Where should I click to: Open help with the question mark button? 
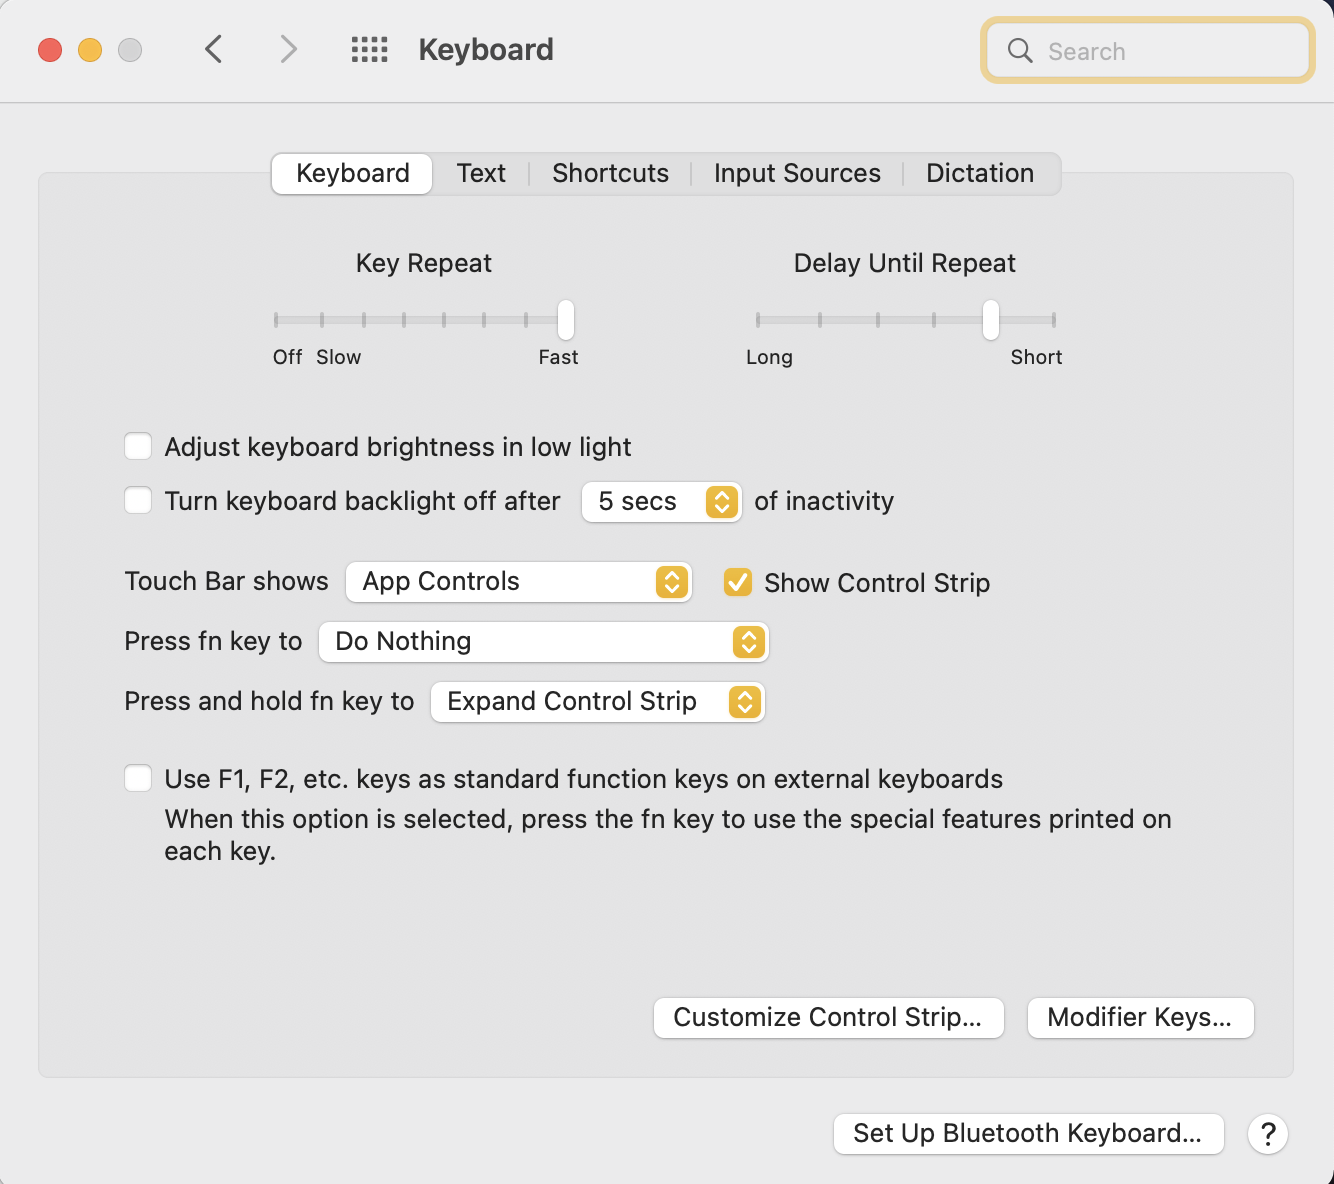(x=1267, y=1134)
